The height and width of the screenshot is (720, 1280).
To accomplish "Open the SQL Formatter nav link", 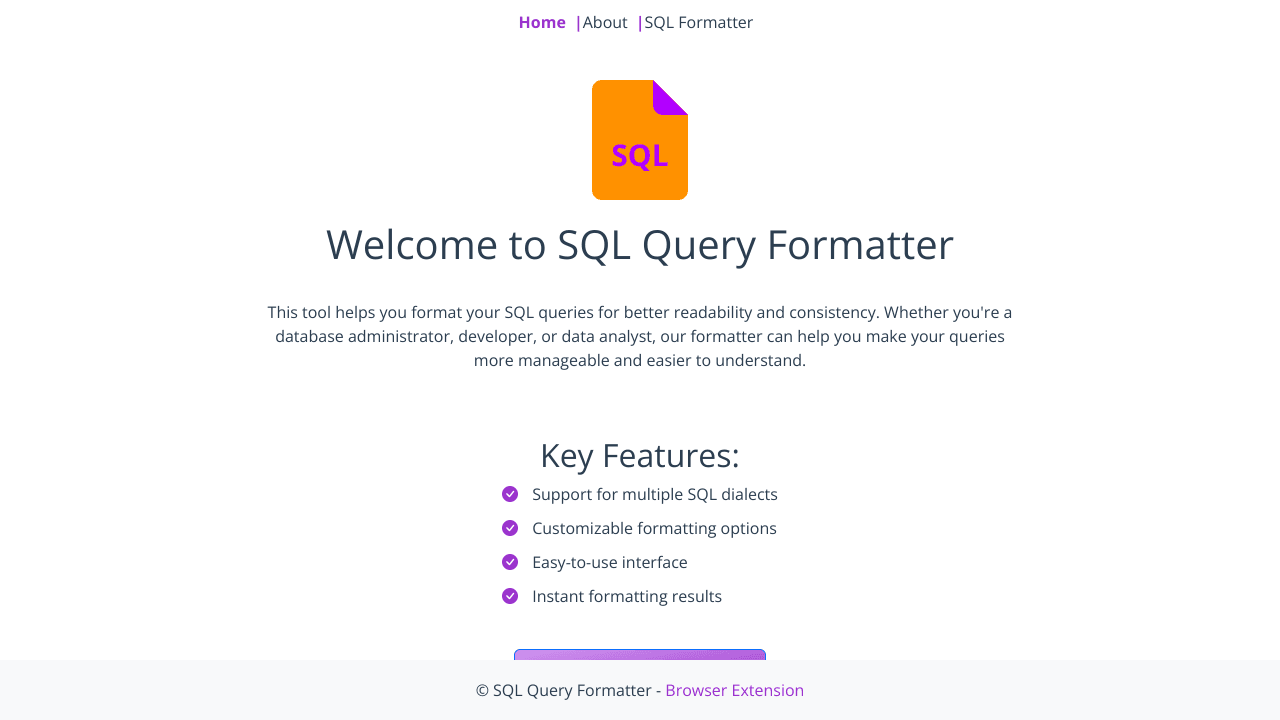I will pyautogui.click(x=698, y=22).
